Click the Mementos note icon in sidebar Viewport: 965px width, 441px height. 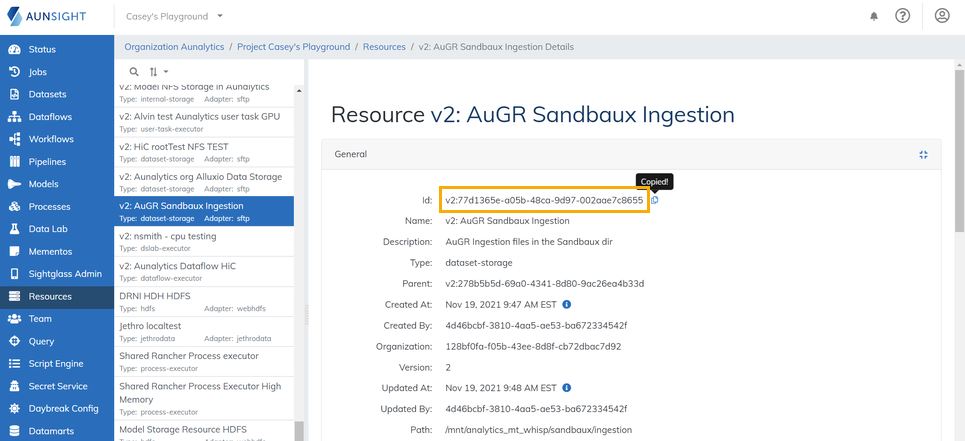point(15,252)
